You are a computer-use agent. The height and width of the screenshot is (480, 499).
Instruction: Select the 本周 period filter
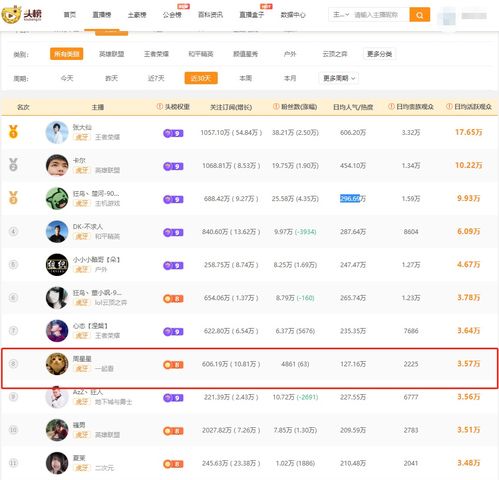click(246, 78)
